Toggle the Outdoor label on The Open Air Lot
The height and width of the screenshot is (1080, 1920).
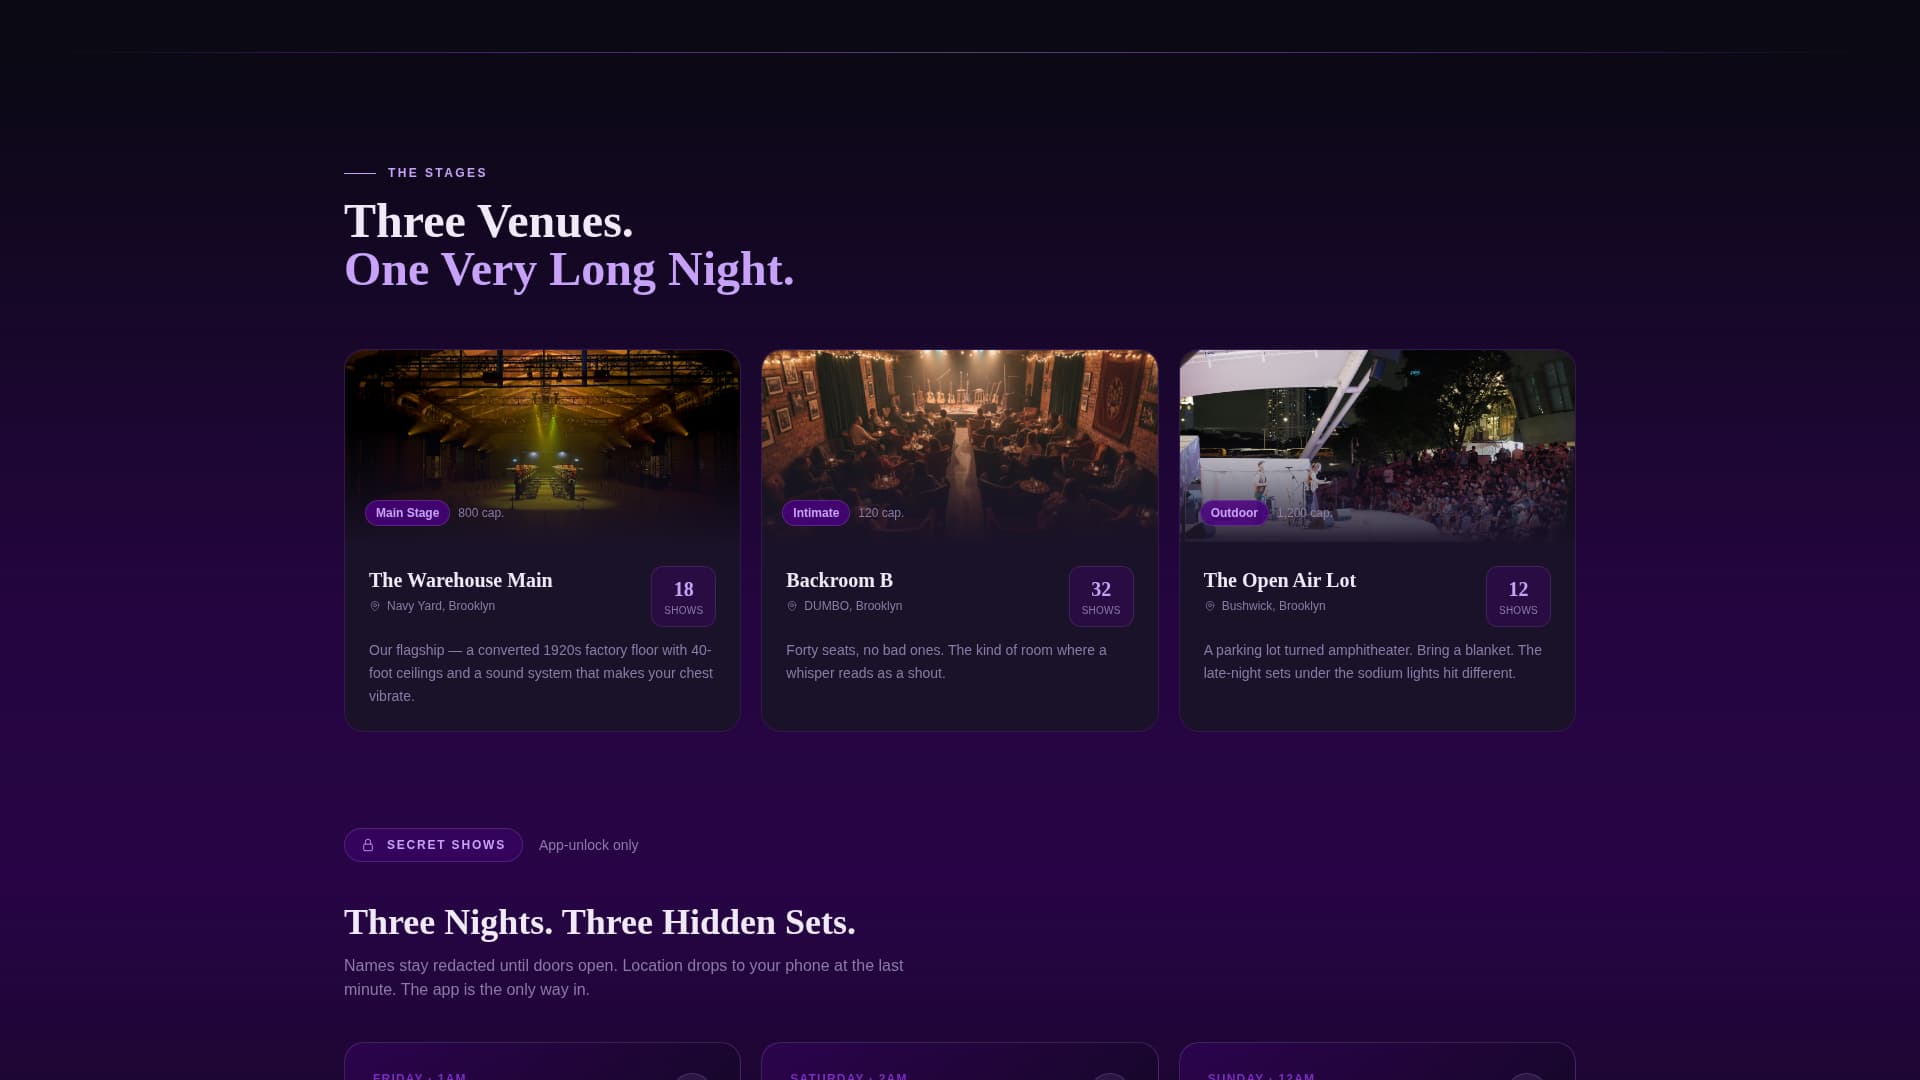pos(1233,513)
